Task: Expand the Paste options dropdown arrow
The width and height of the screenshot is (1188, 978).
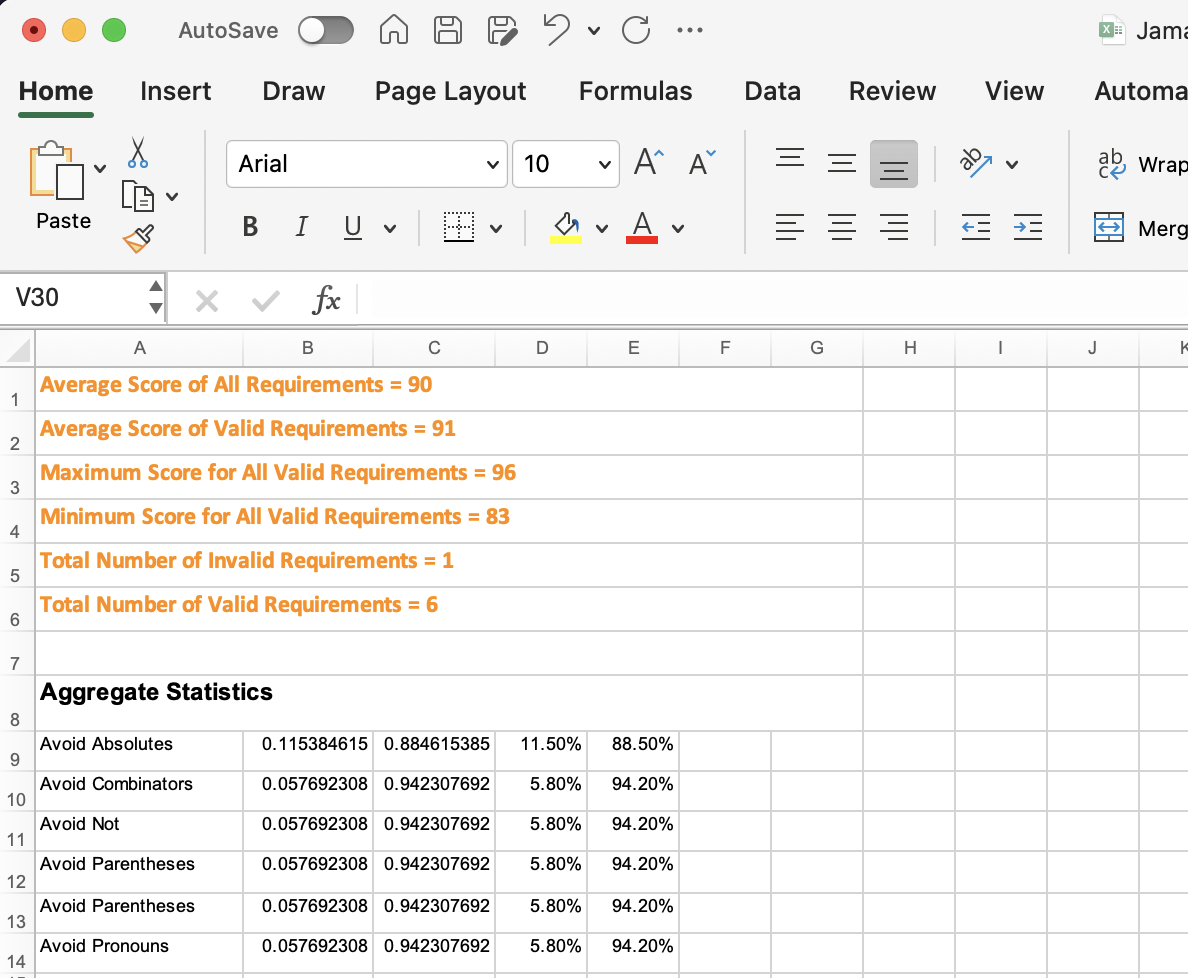Action: pyautogui.click(x=100, y=168)
